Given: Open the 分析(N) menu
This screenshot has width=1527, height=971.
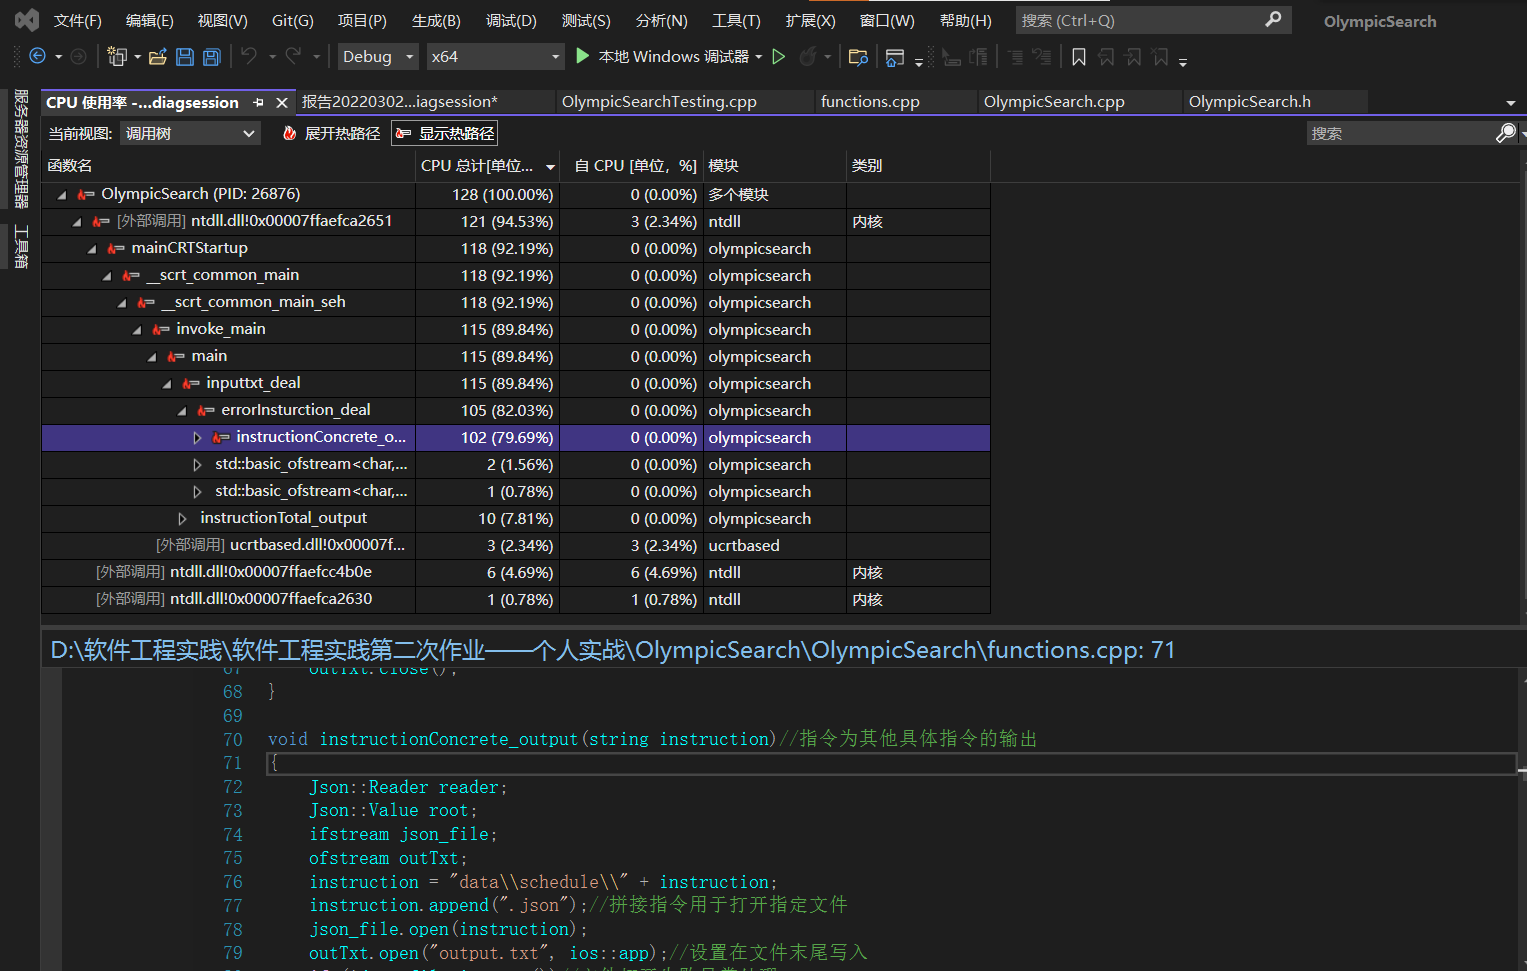Looking at the screenshot, I should (x=662, y=20).
